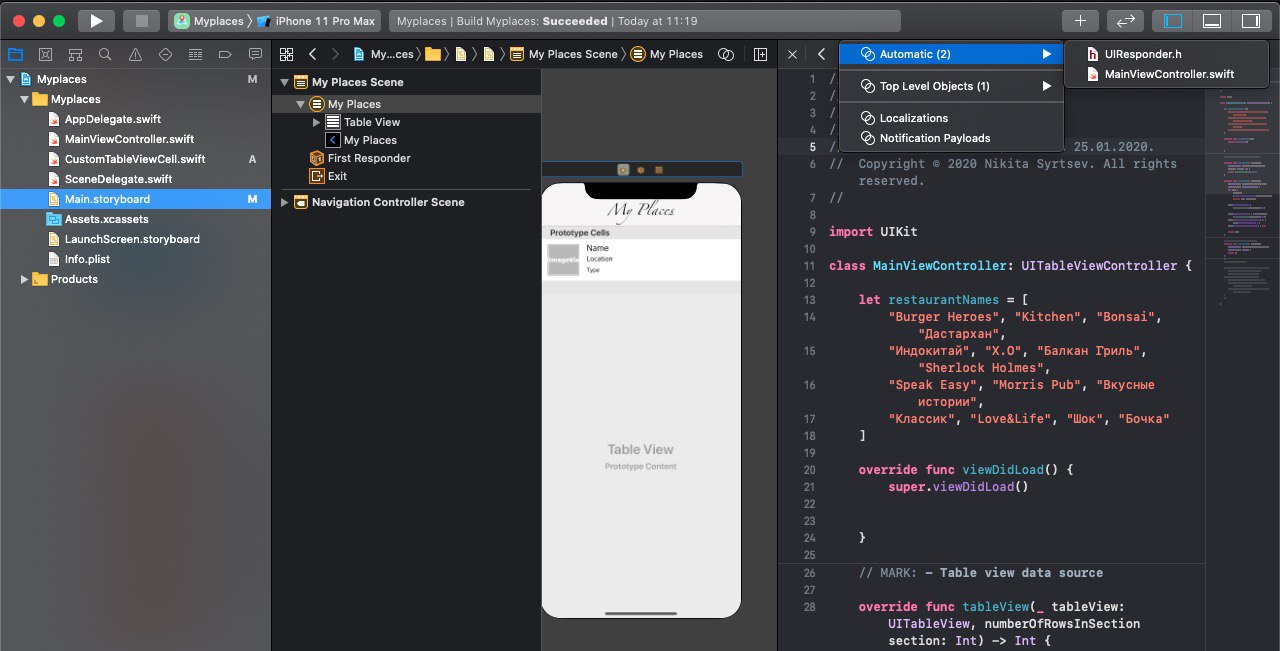1280x651 pixels.
Task: Open the Source Control navigator
Action: (x=45, y=54)
